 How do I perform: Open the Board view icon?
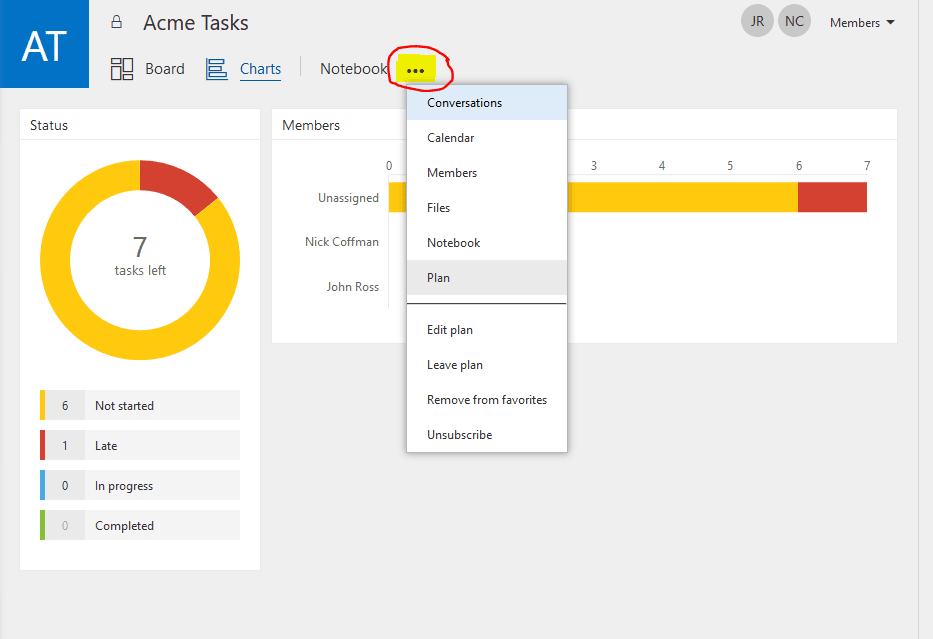[x=122, y=68]
